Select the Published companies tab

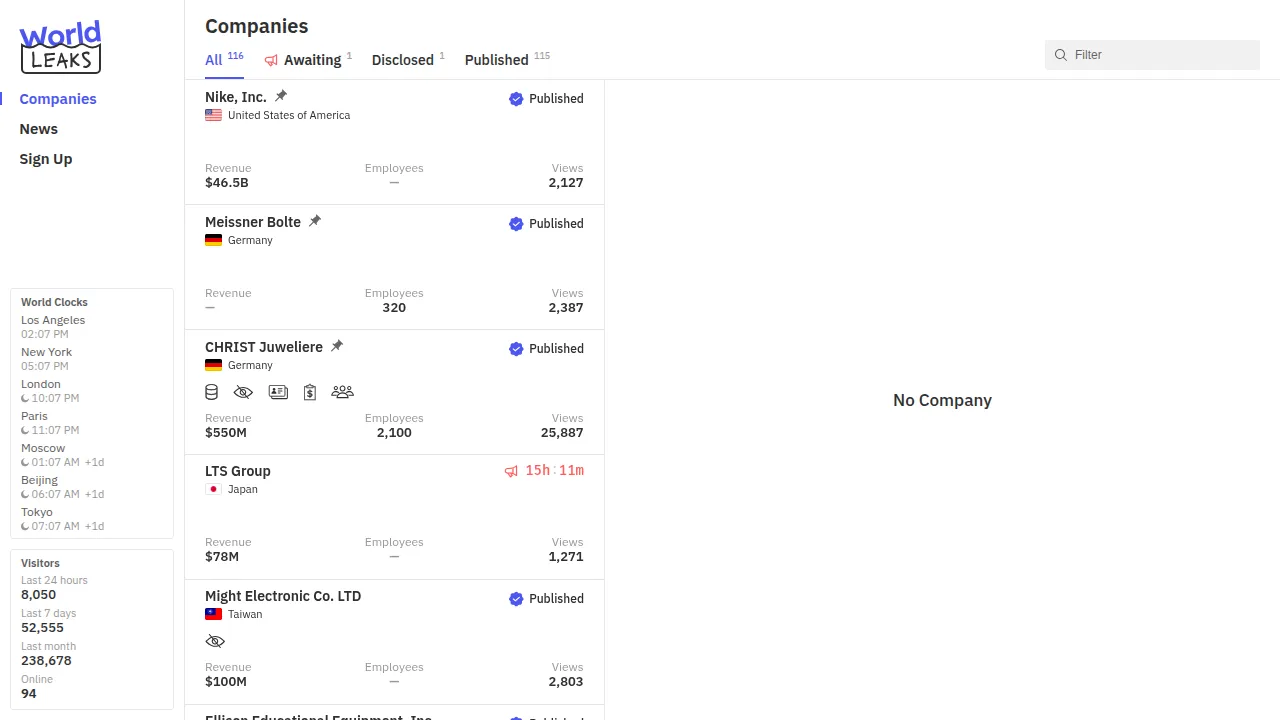[x=496, y=60]
